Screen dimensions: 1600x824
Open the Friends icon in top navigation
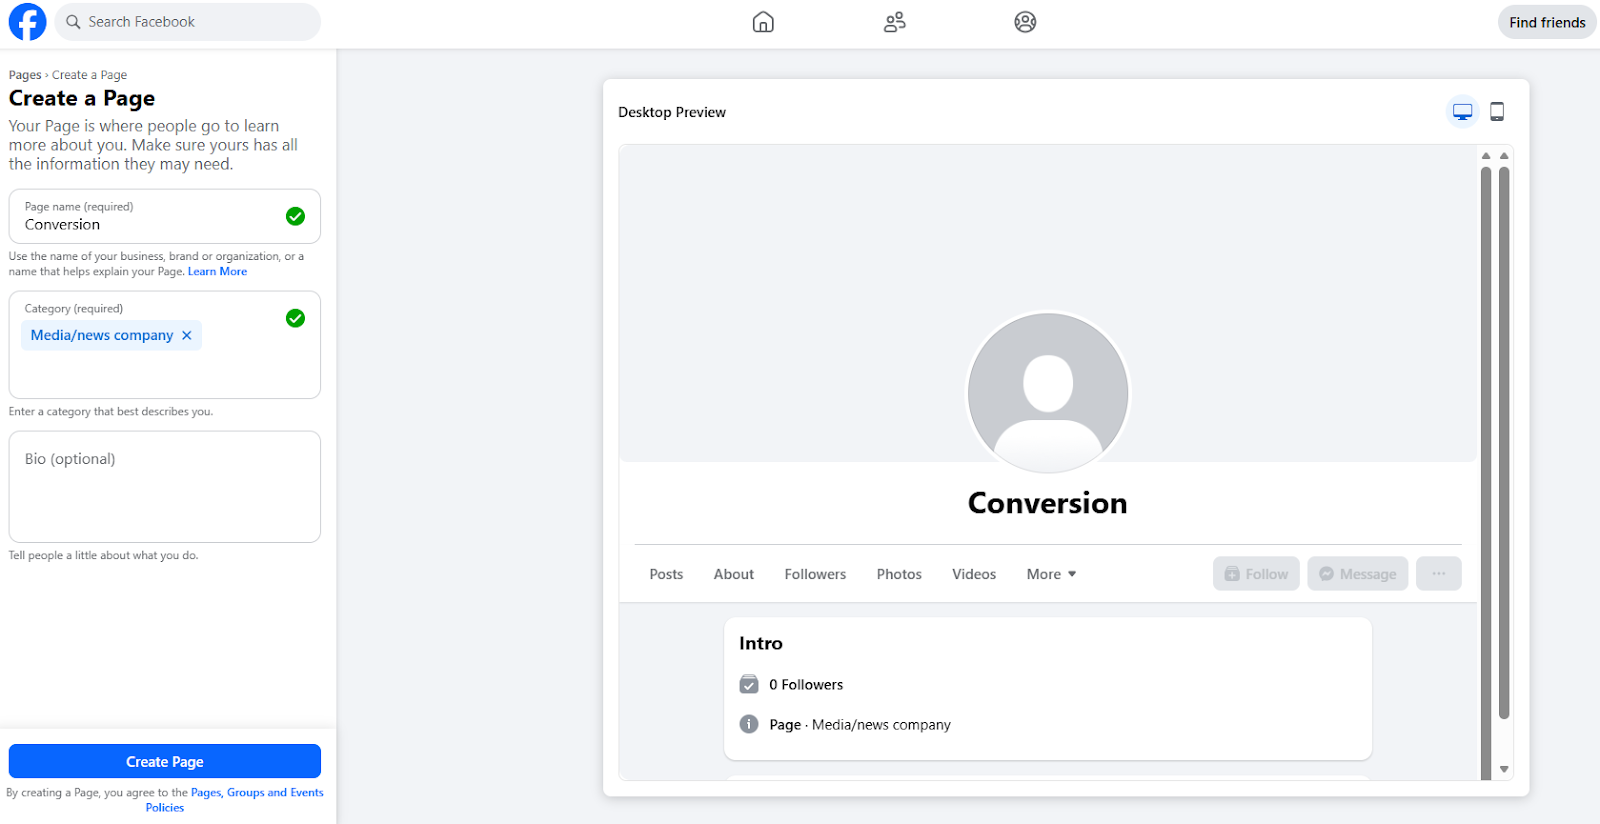(x=894, y=22)
